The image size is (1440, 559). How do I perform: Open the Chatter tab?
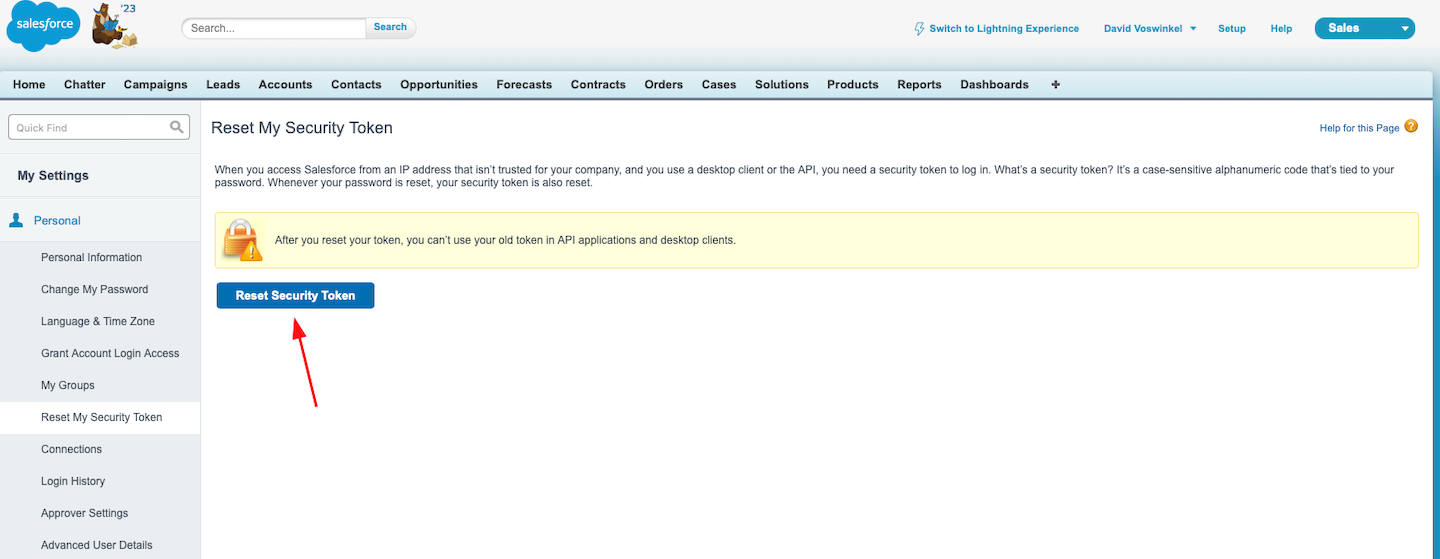point(85,85)
